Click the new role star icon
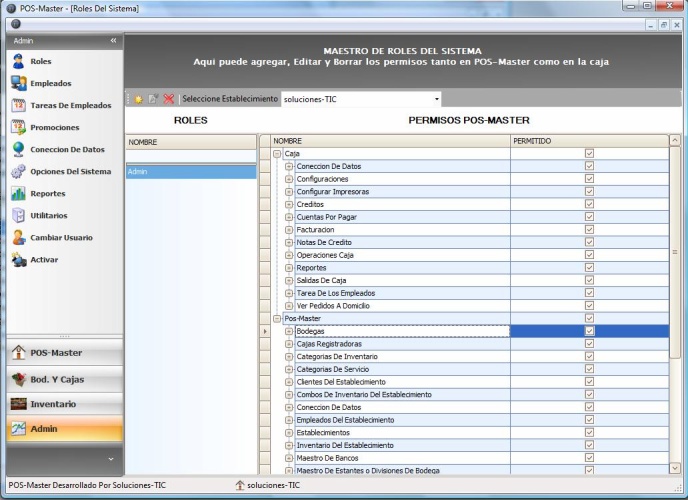 point(138,99)
